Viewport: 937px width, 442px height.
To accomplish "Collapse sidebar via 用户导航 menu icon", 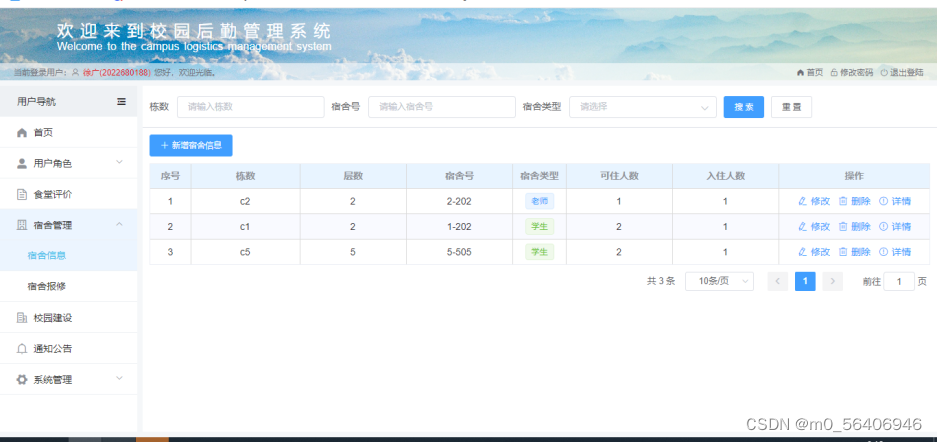I will pos(121,102).
